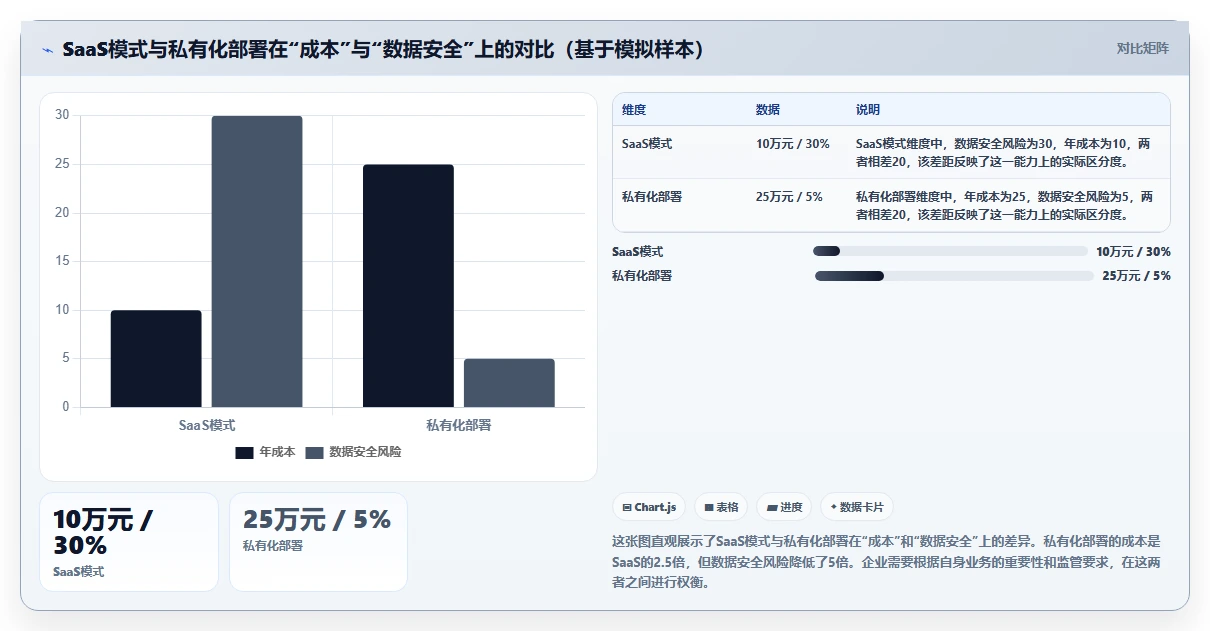The image size is (1210, 631).
Task: Click the 10万元 / 30% value after the progress bar
Action: 1133,252
